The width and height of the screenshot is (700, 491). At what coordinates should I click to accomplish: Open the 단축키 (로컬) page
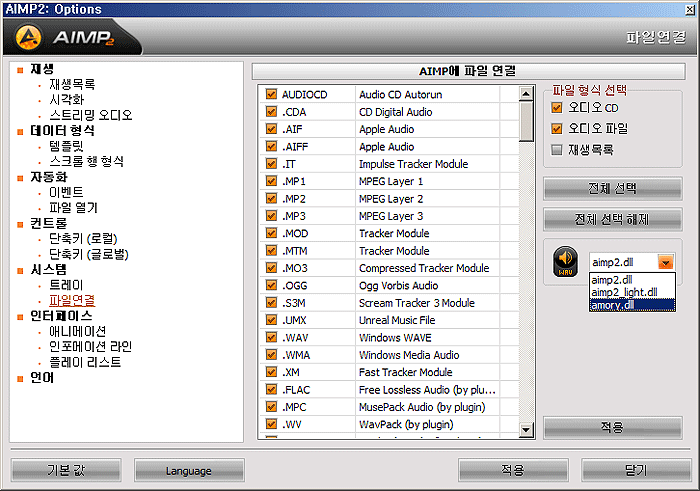(x=83, y=239)
